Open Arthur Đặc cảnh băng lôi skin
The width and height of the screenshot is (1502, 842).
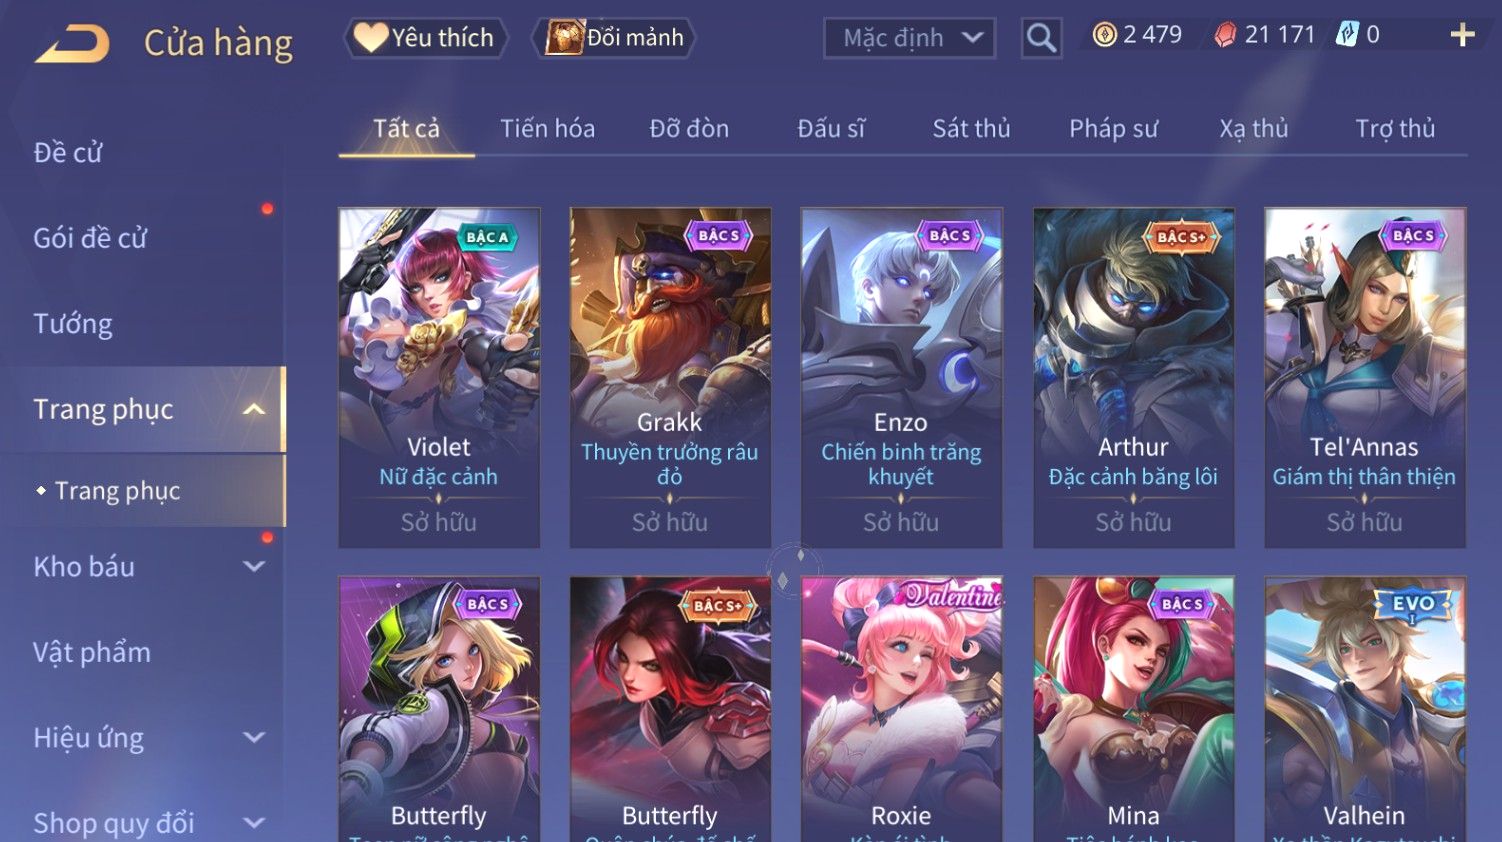coord(1133,378)
